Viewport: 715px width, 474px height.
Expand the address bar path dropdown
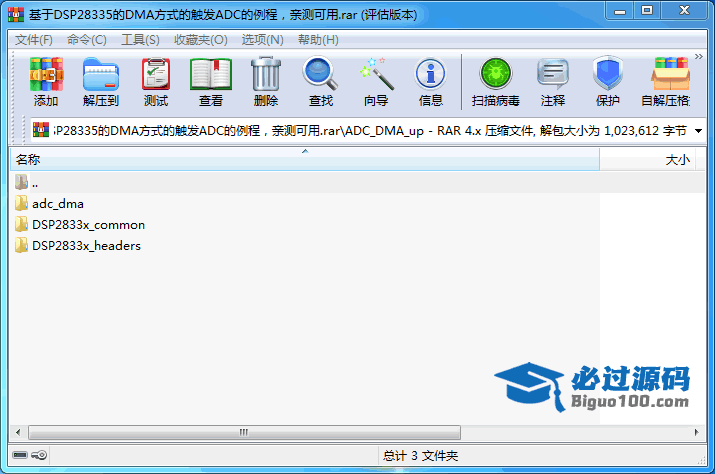[x=698, y=131]
